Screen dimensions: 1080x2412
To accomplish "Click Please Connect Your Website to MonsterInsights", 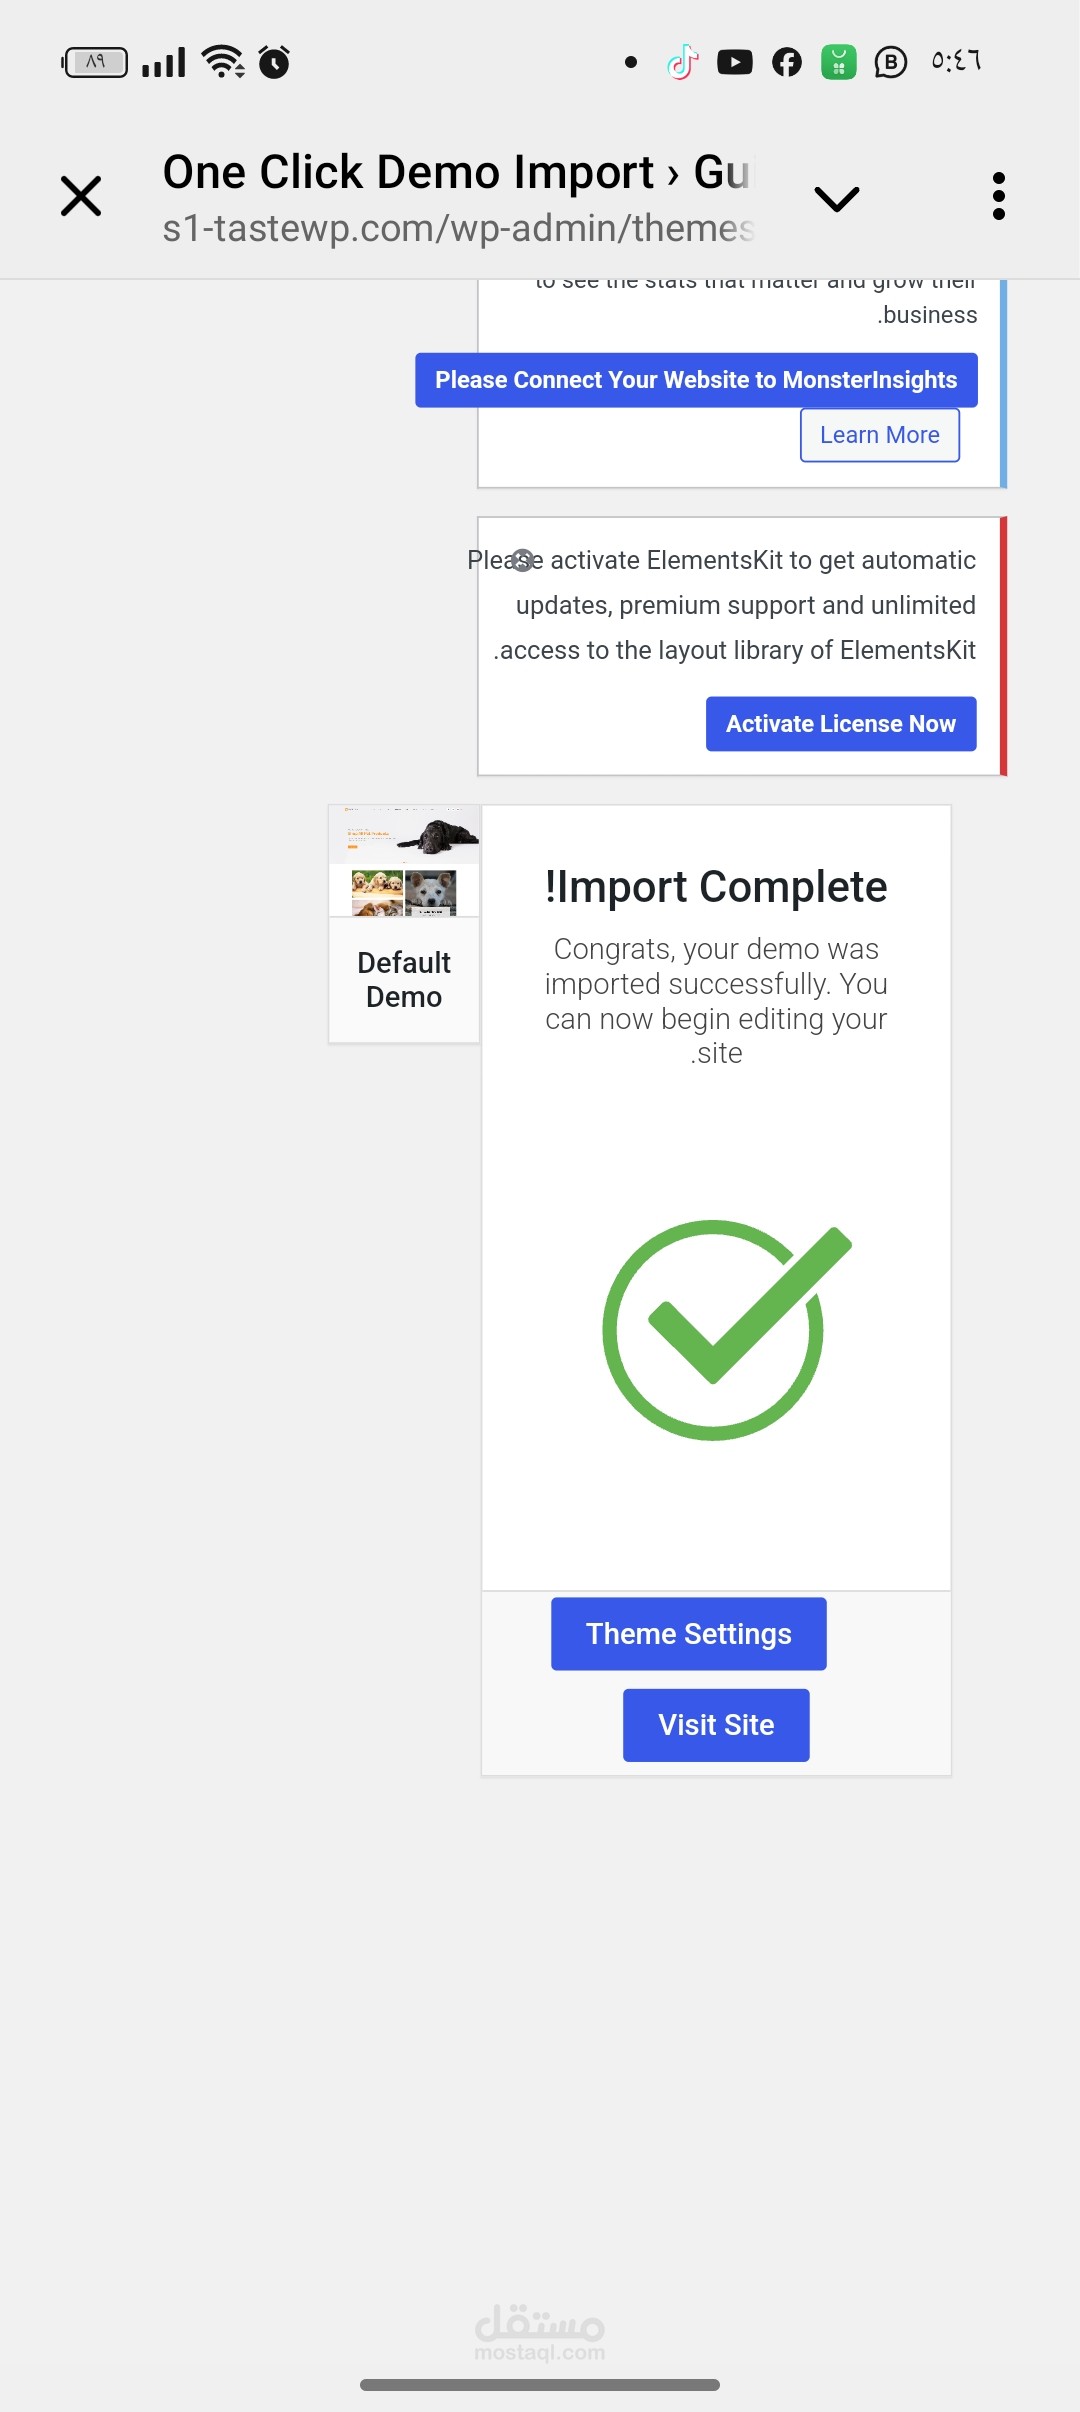I will coord(696,380).
